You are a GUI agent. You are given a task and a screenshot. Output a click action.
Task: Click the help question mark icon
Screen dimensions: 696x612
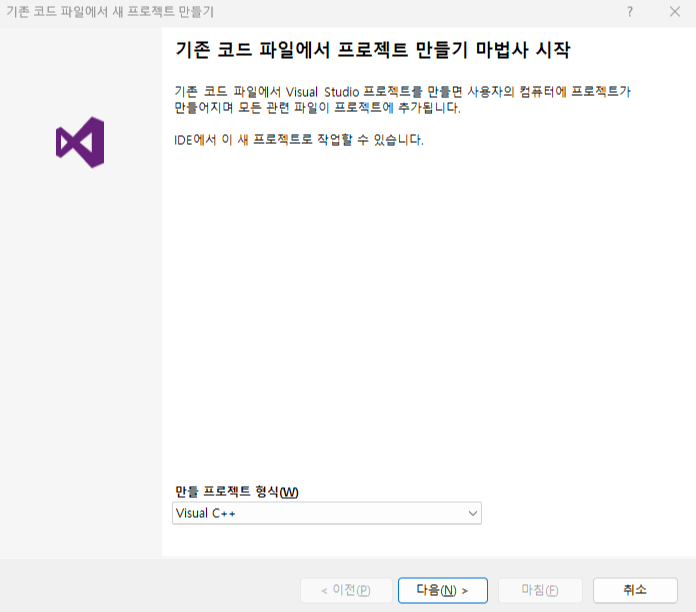point(630,12)
